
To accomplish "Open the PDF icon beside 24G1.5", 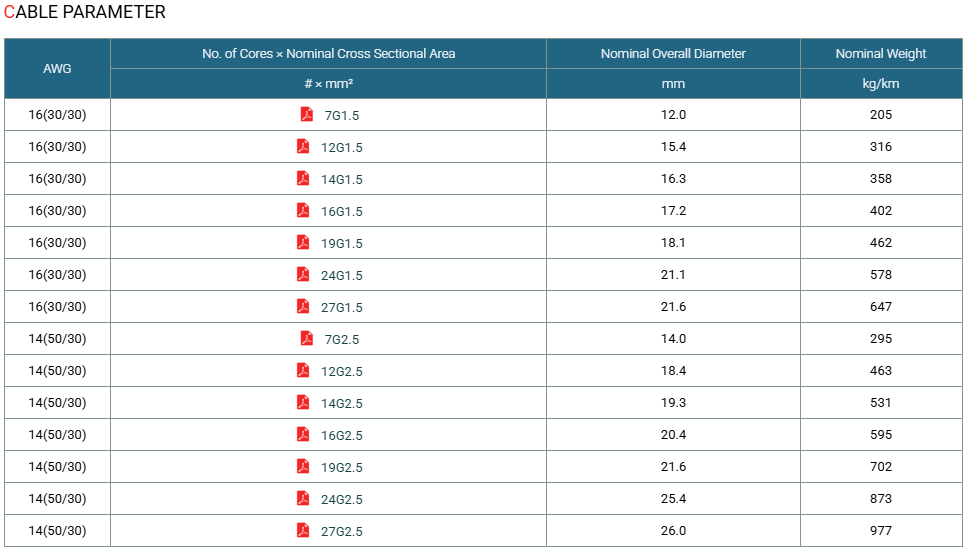I will [x=303, y=275].
